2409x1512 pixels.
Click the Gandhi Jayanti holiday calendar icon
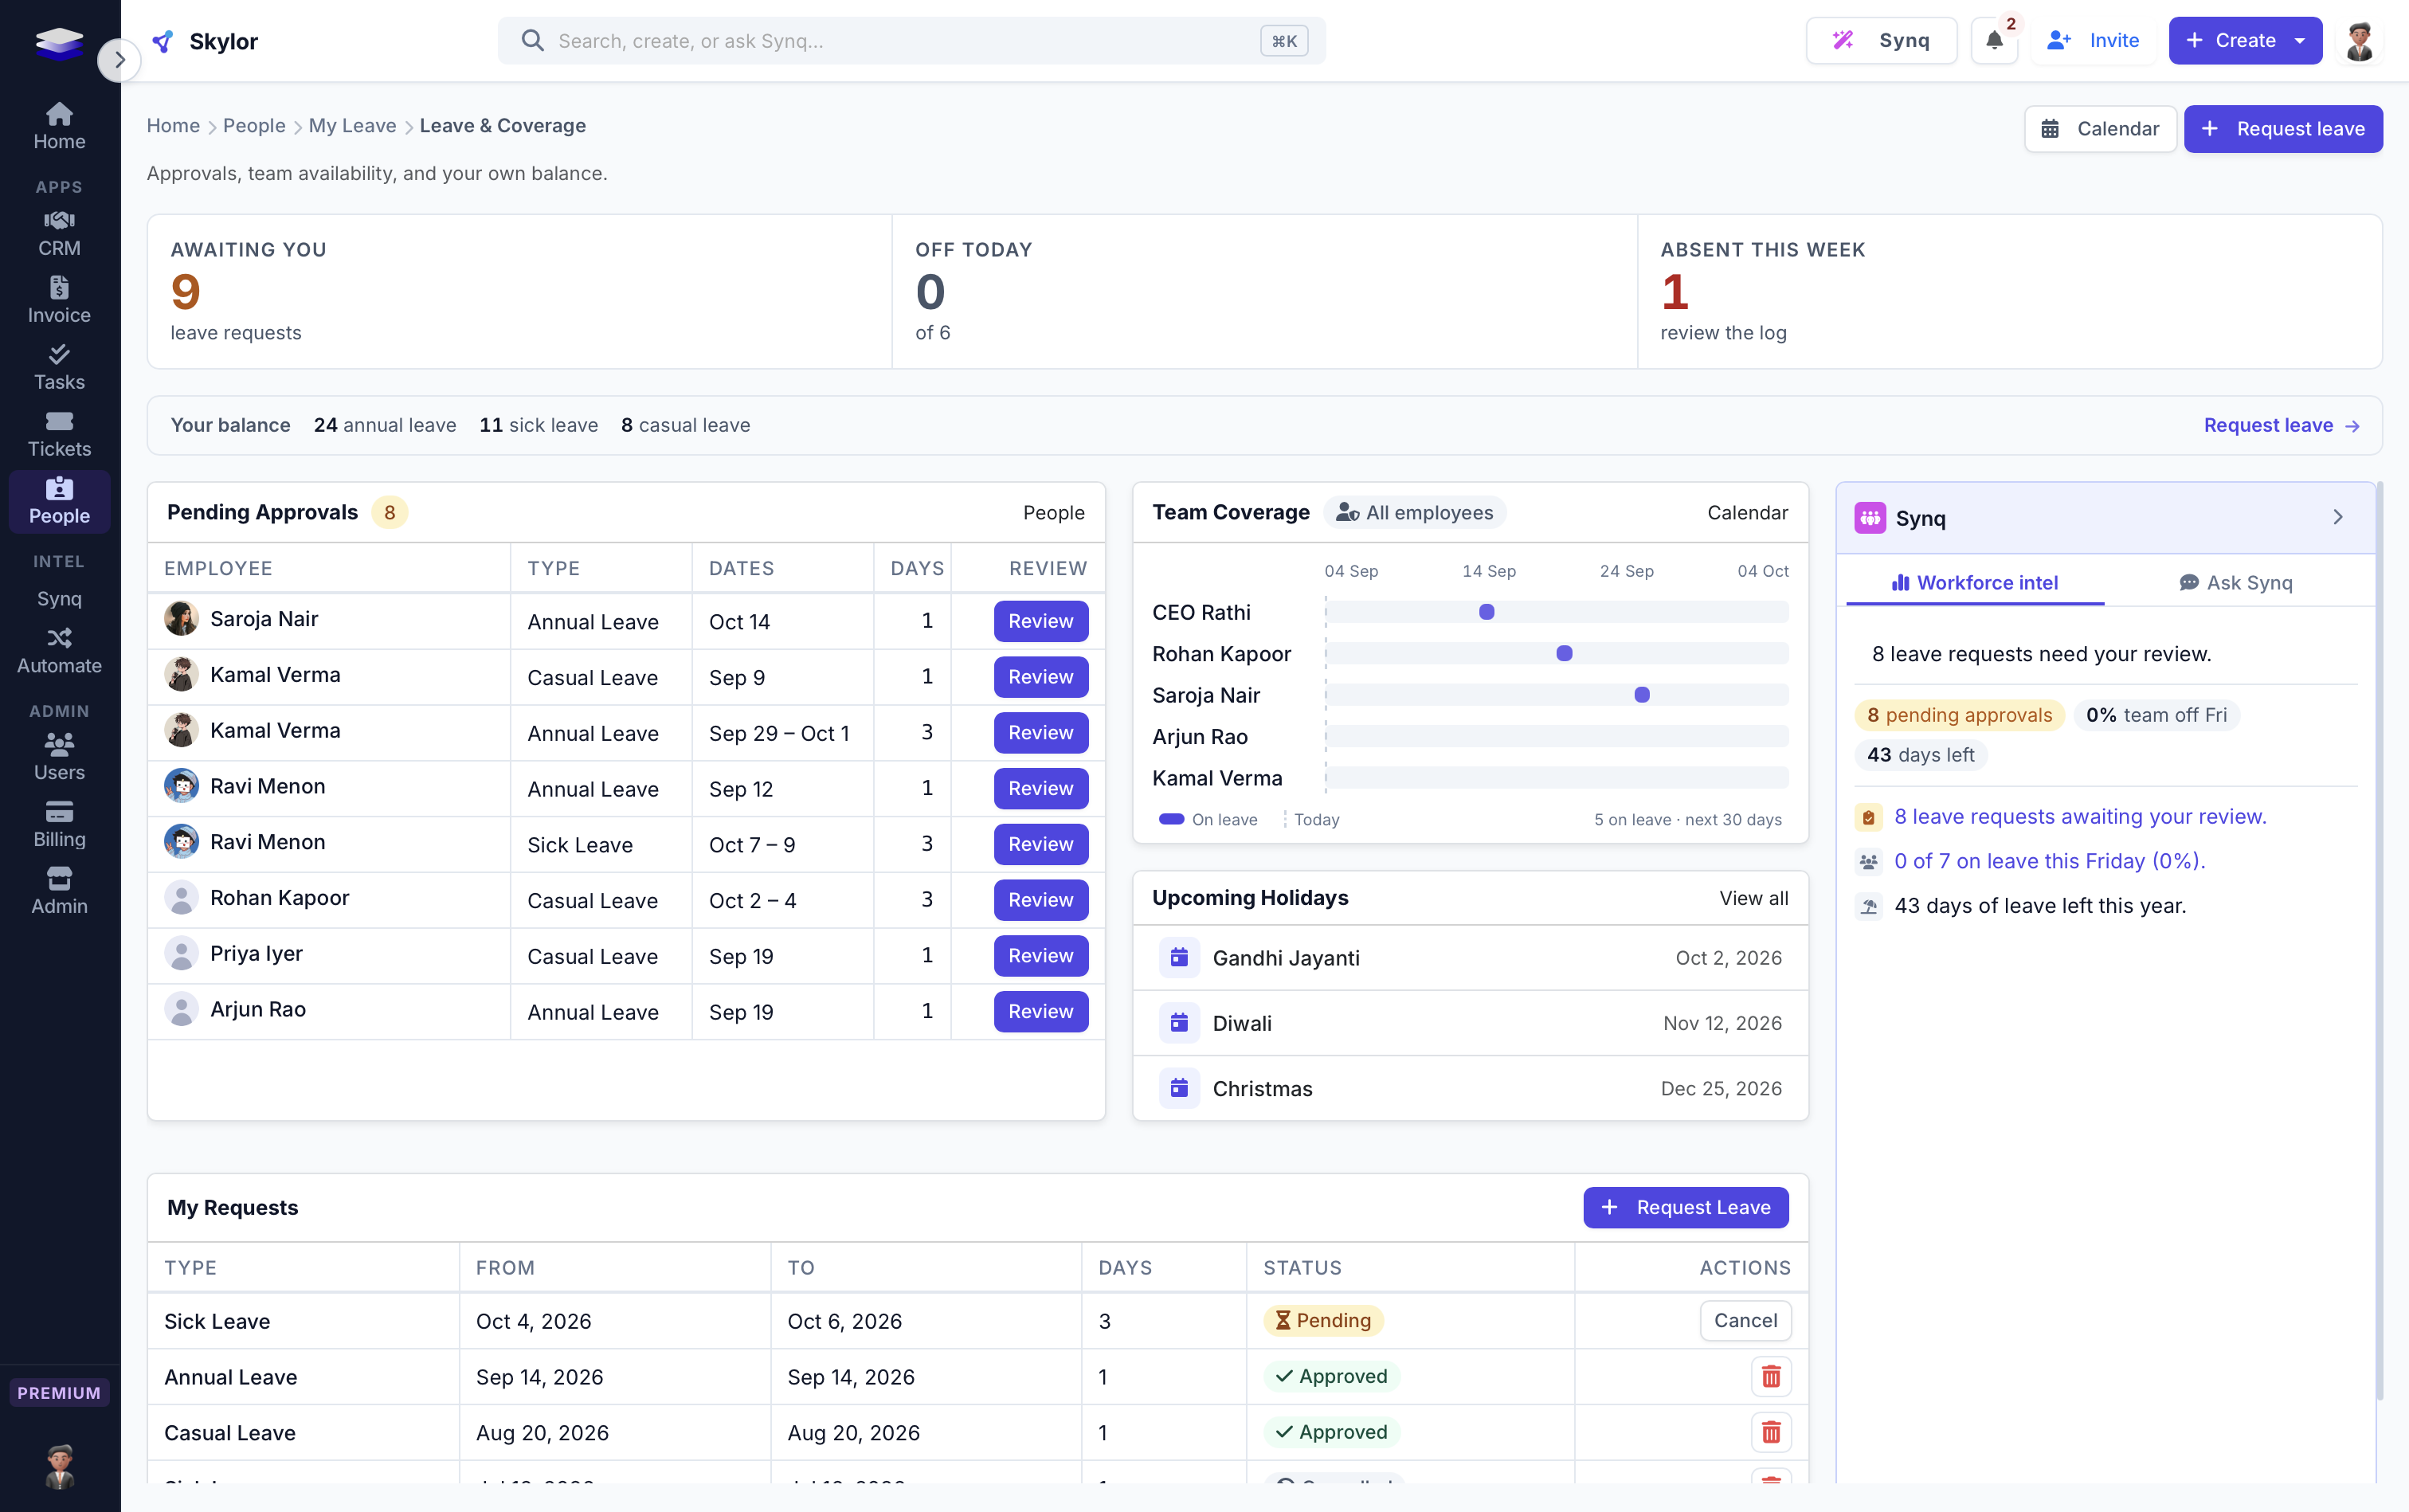1179,958
